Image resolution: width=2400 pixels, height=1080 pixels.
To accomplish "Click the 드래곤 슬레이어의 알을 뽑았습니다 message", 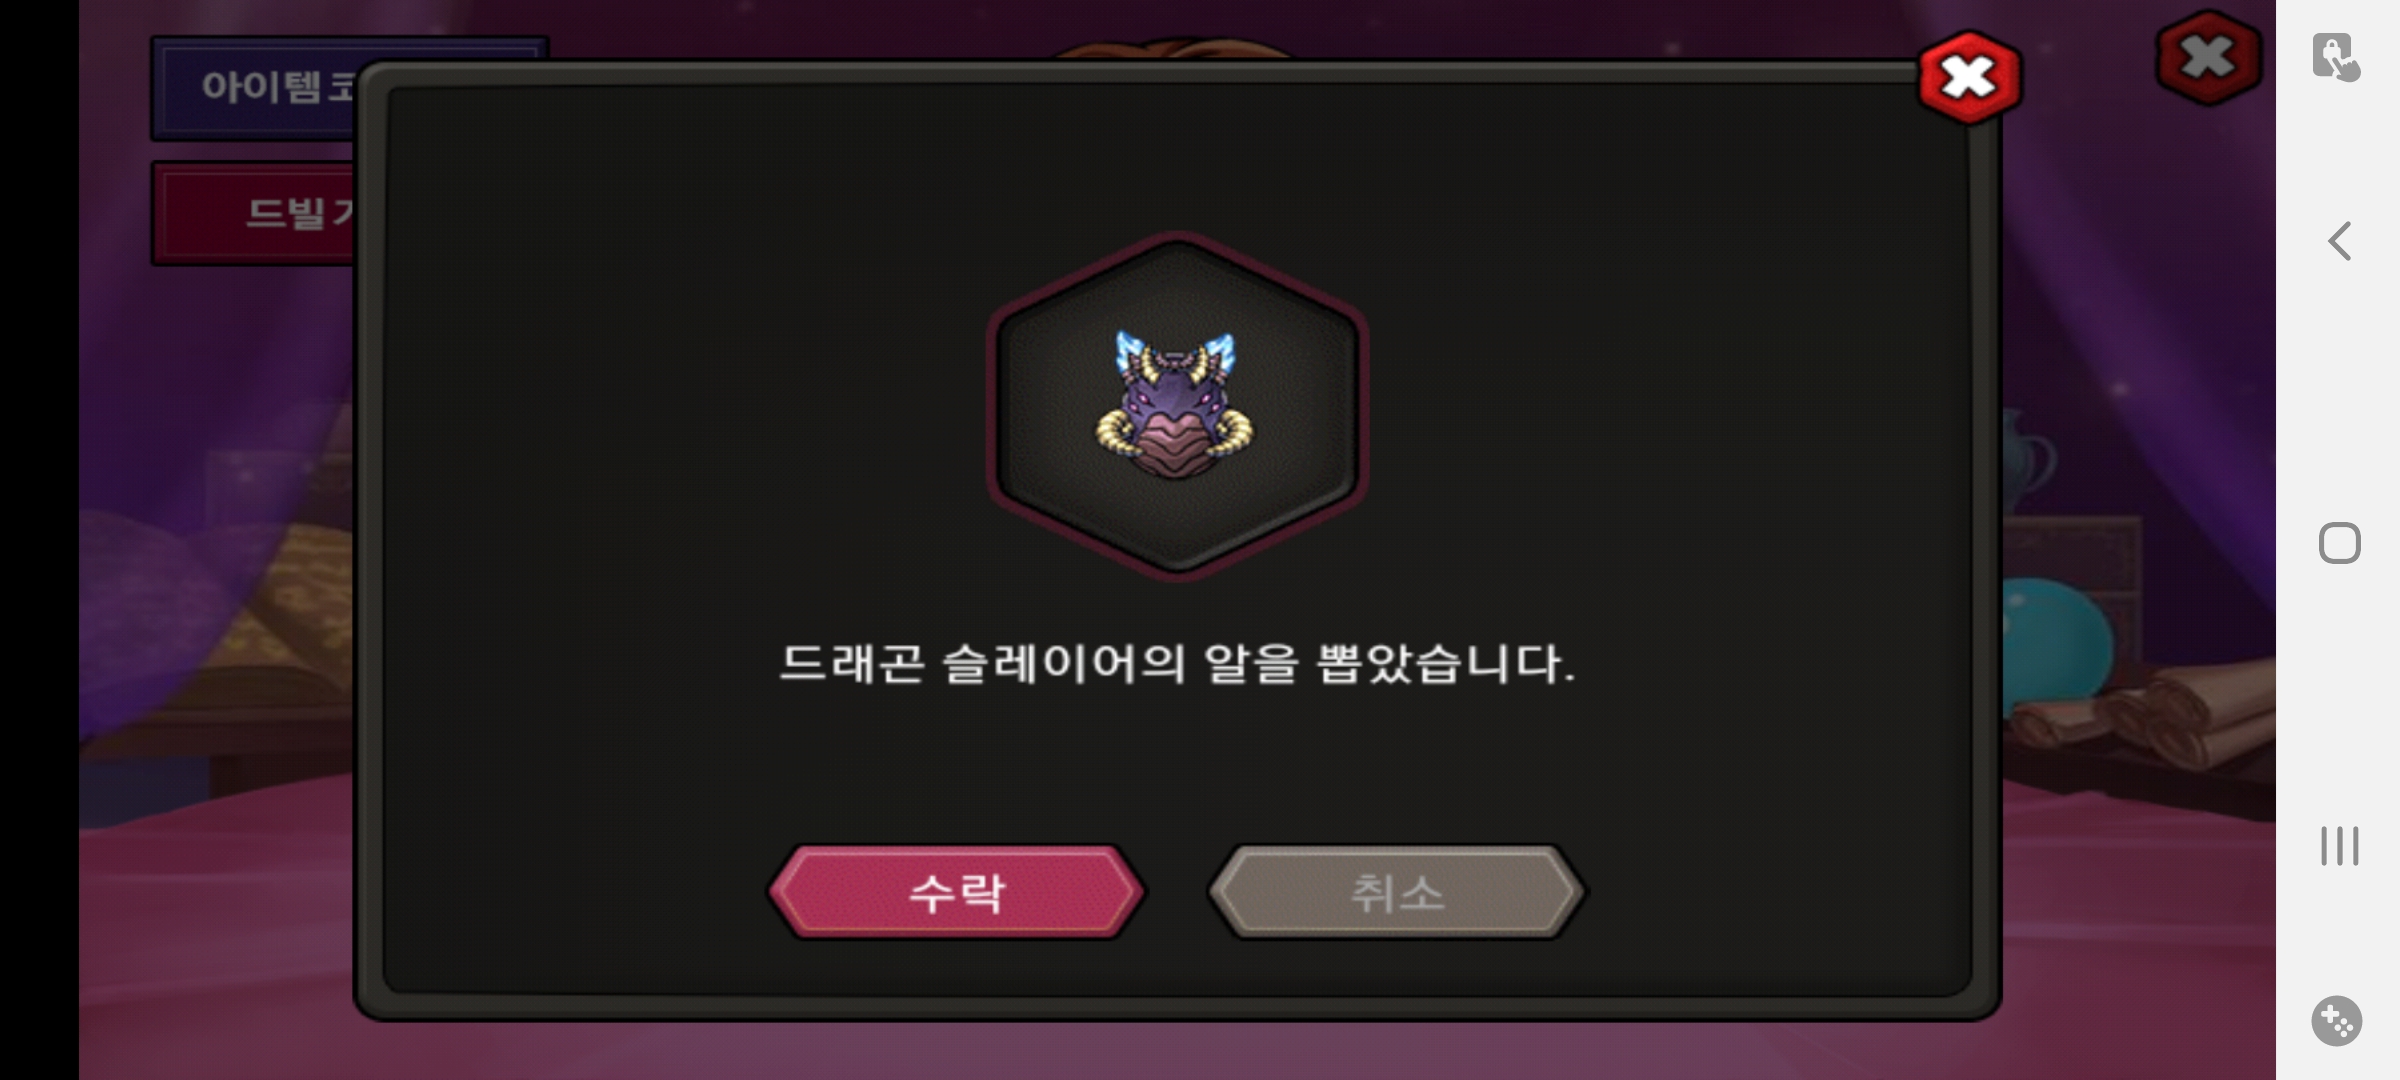I will pyautogui.click(x=1177, y=663).
